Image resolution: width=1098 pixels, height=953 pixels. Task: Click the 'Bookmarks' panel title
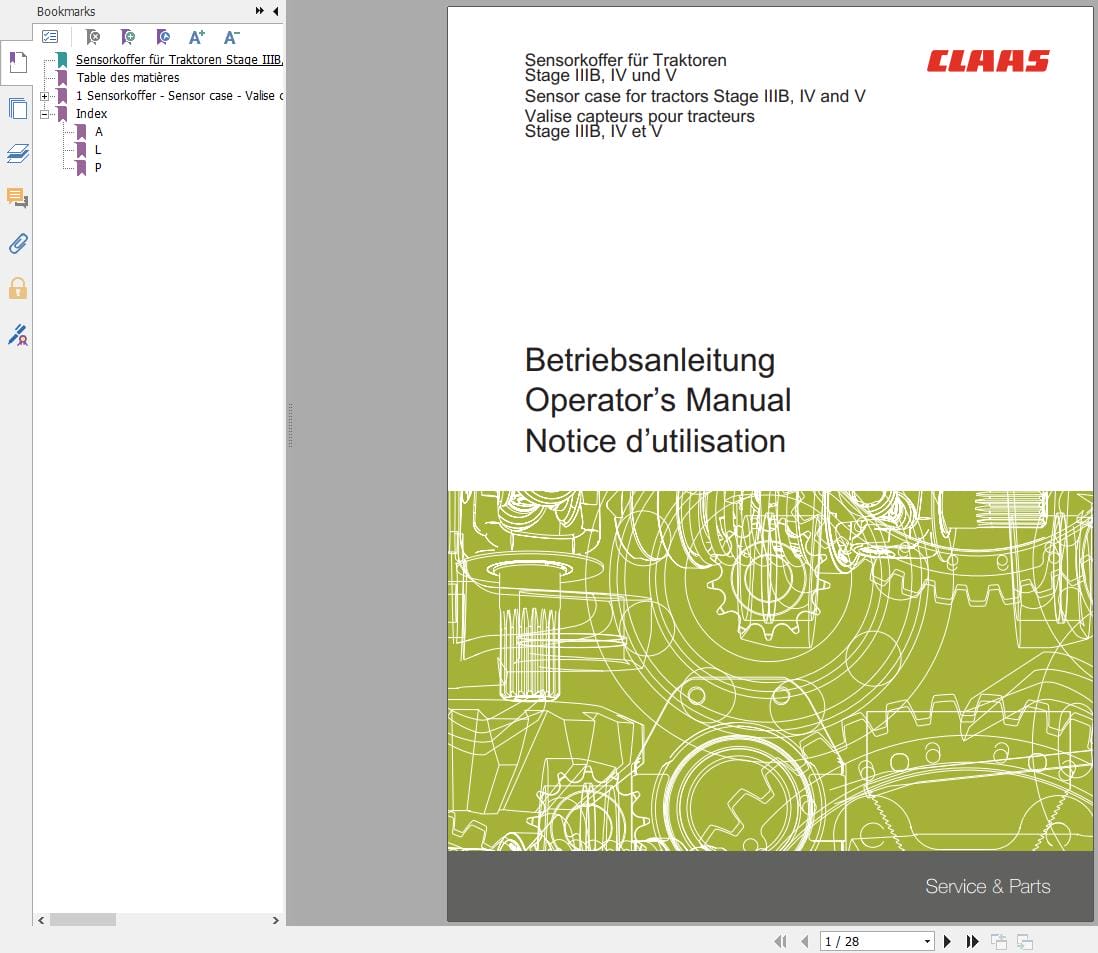[66, 11]
